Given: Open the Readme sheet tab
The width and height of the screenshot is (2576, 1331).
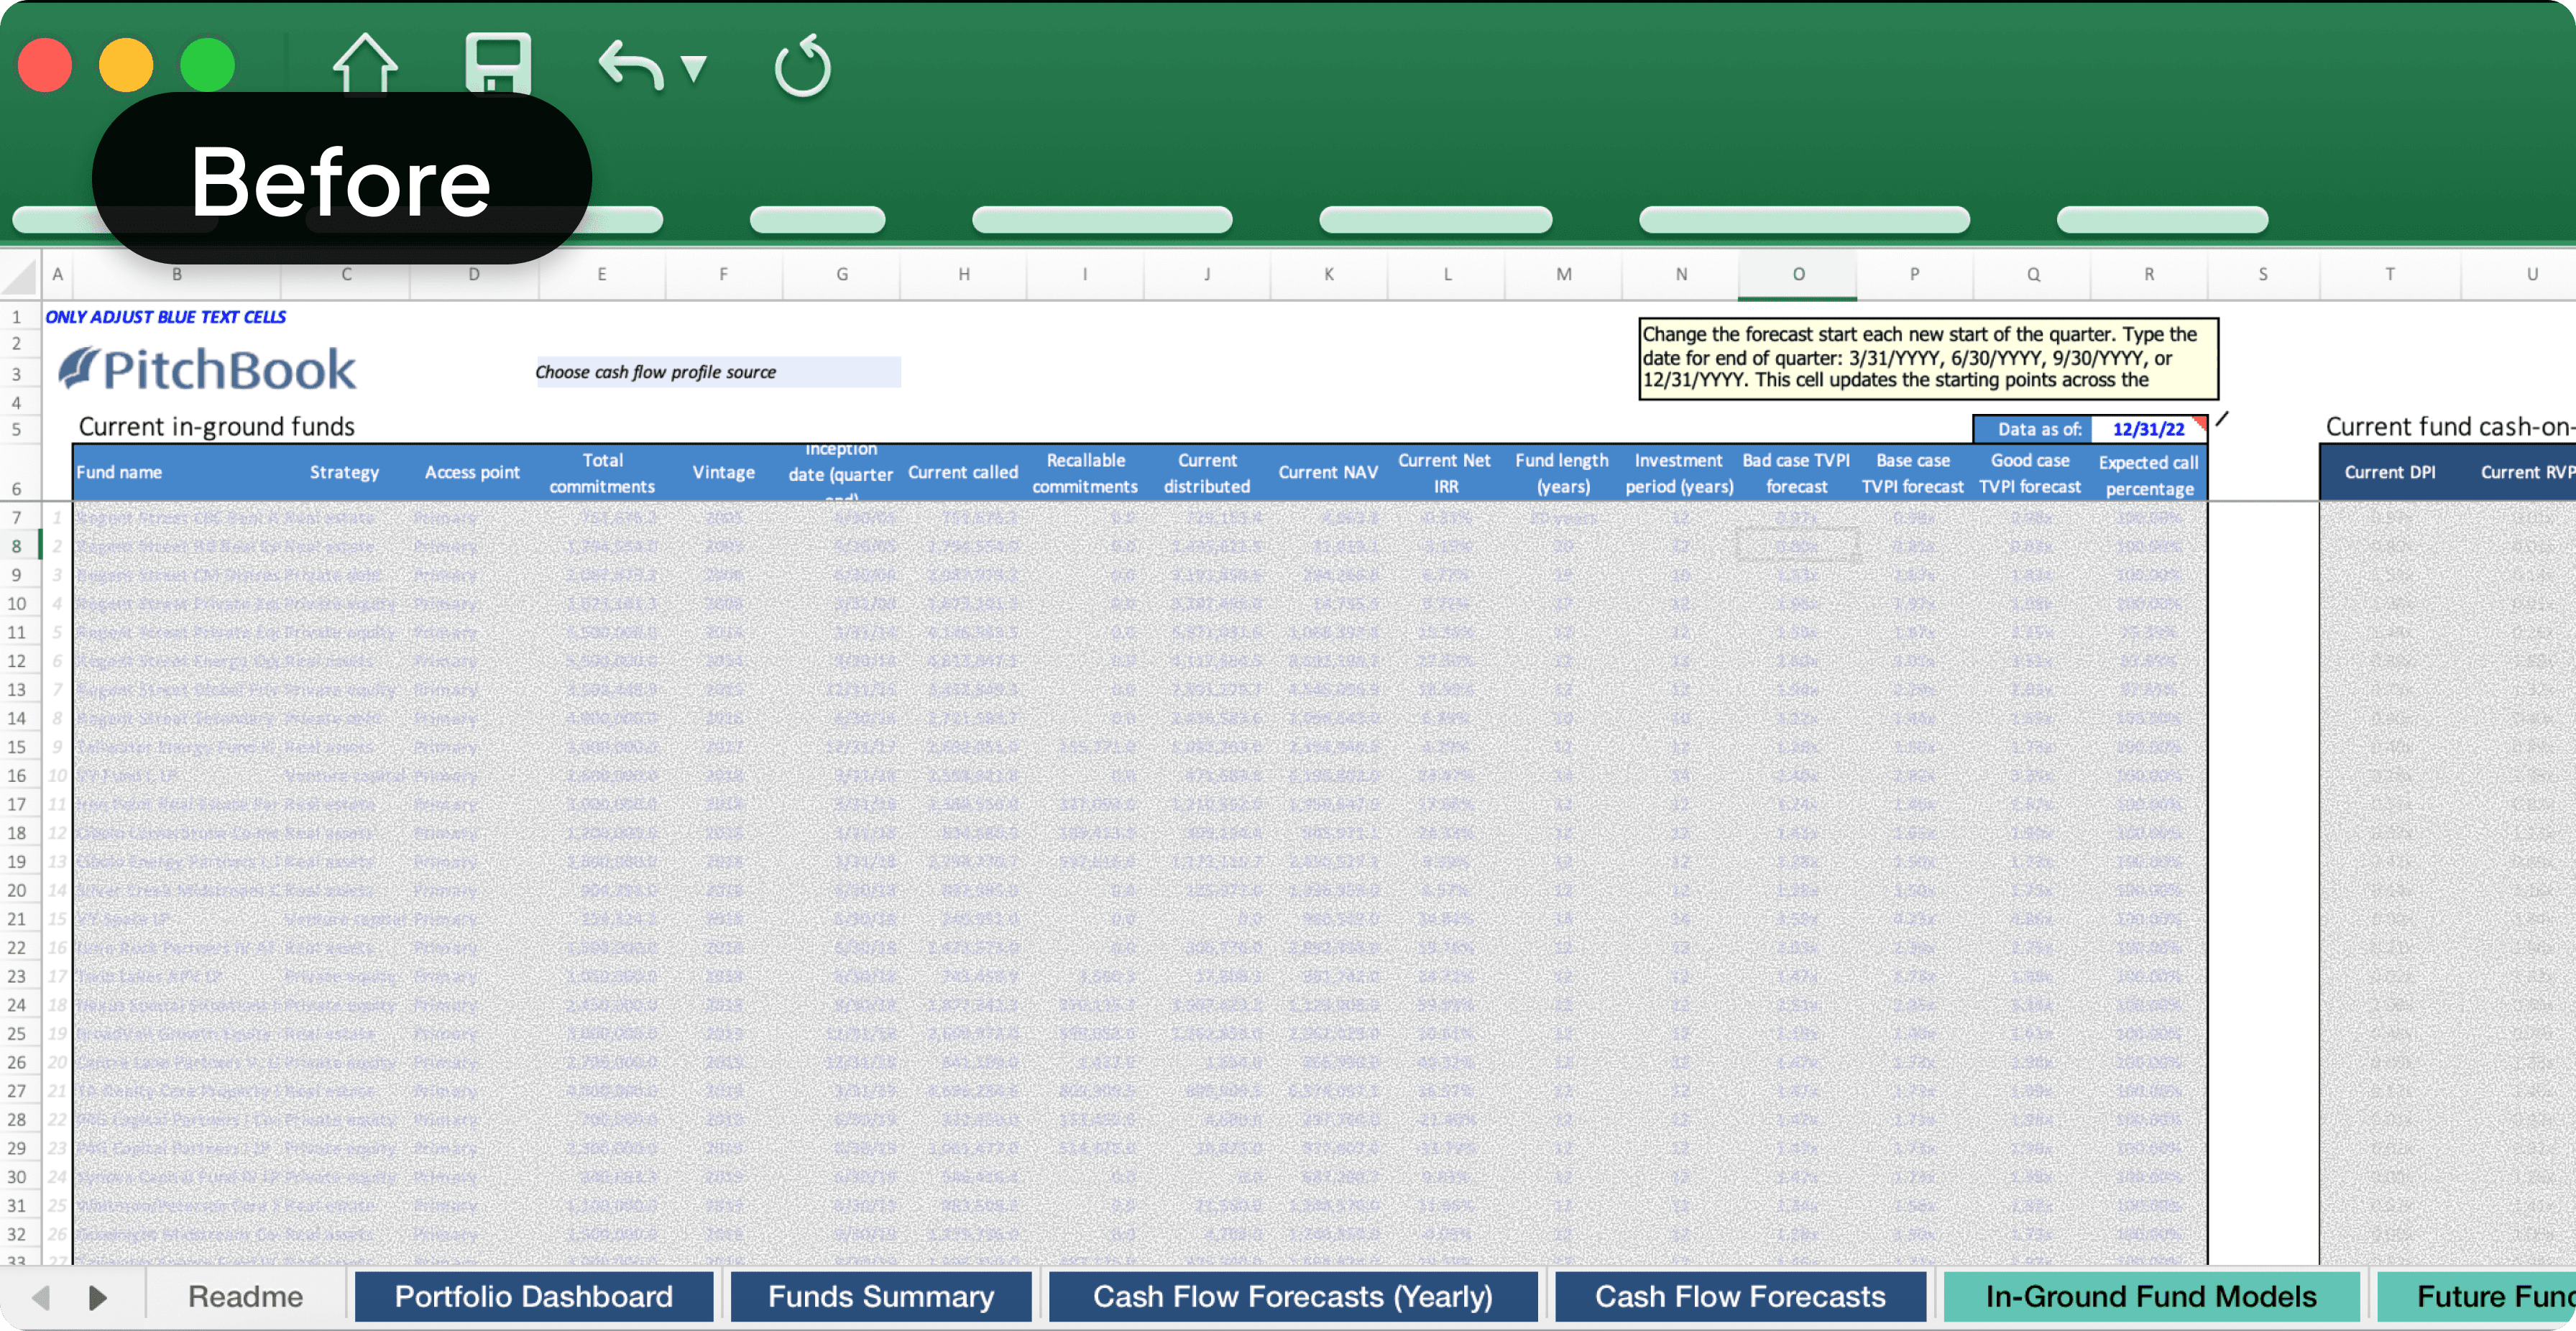Looking at the screenshot, I should (245, 1297).
